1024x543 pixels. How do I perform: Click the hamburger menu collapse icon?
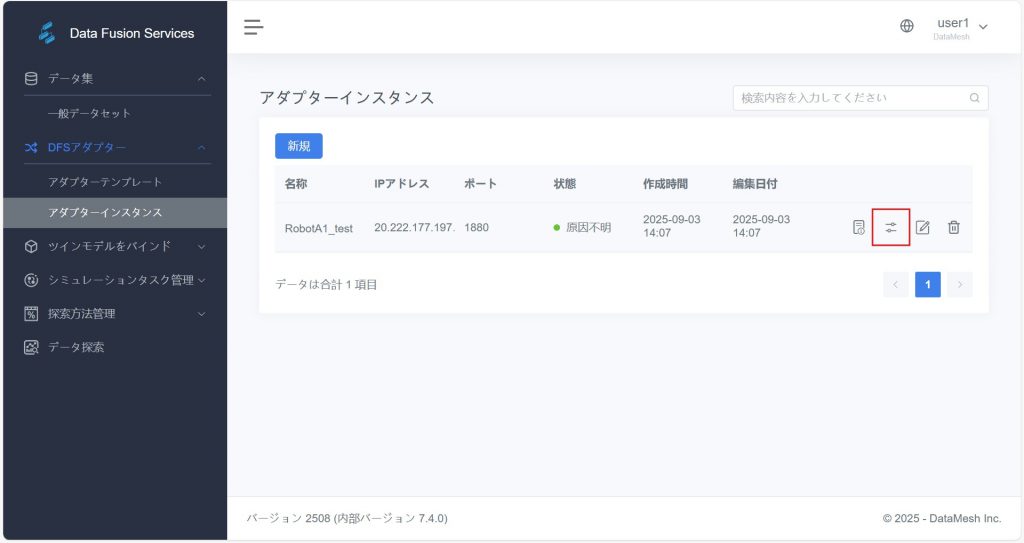pos(254,27)
